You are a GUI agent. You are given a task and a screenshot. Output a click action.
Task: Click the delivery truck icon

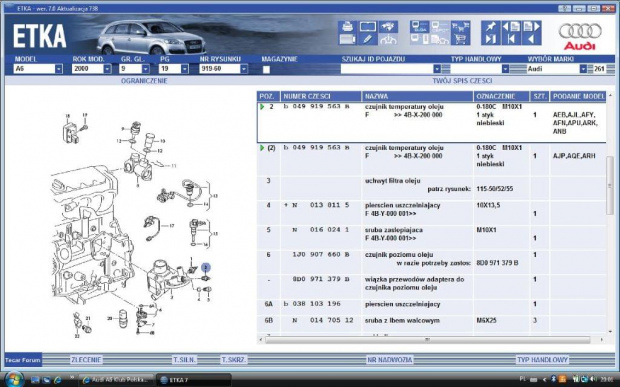(440, 39)
